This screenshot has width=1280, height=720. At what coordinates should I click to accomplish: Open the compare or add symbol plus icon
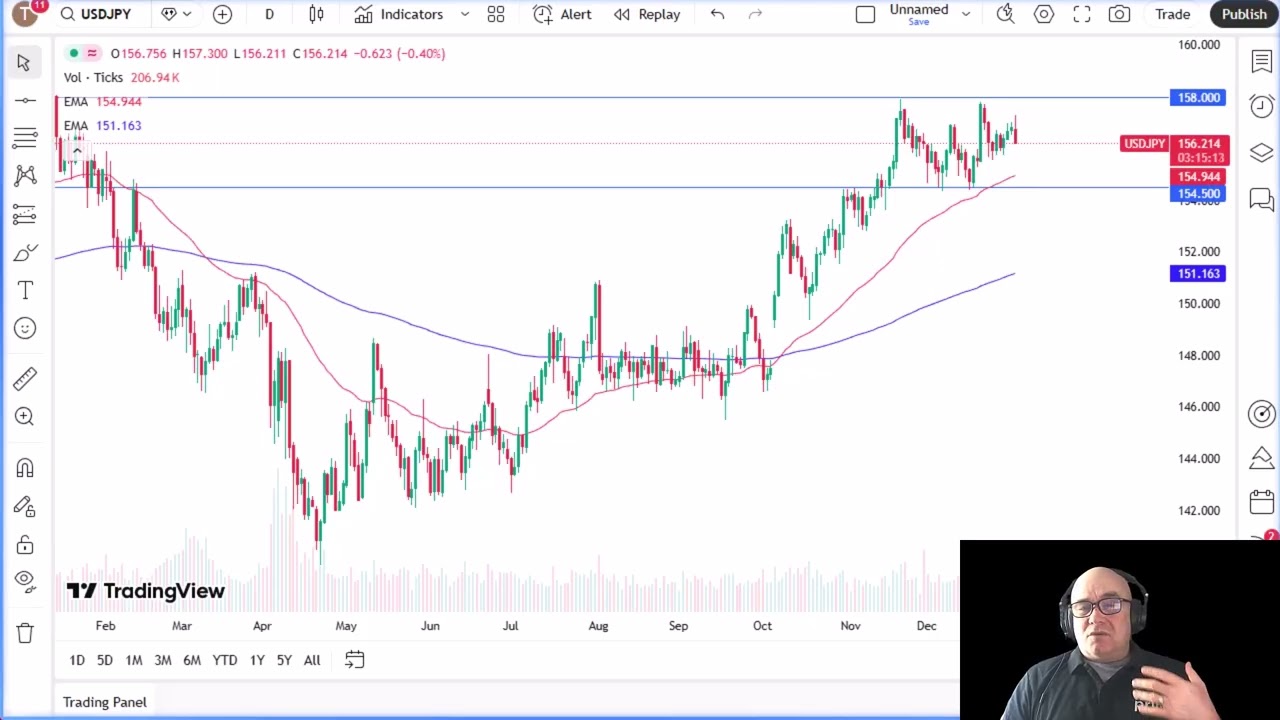pyautogui.click(x=222, y=14)
